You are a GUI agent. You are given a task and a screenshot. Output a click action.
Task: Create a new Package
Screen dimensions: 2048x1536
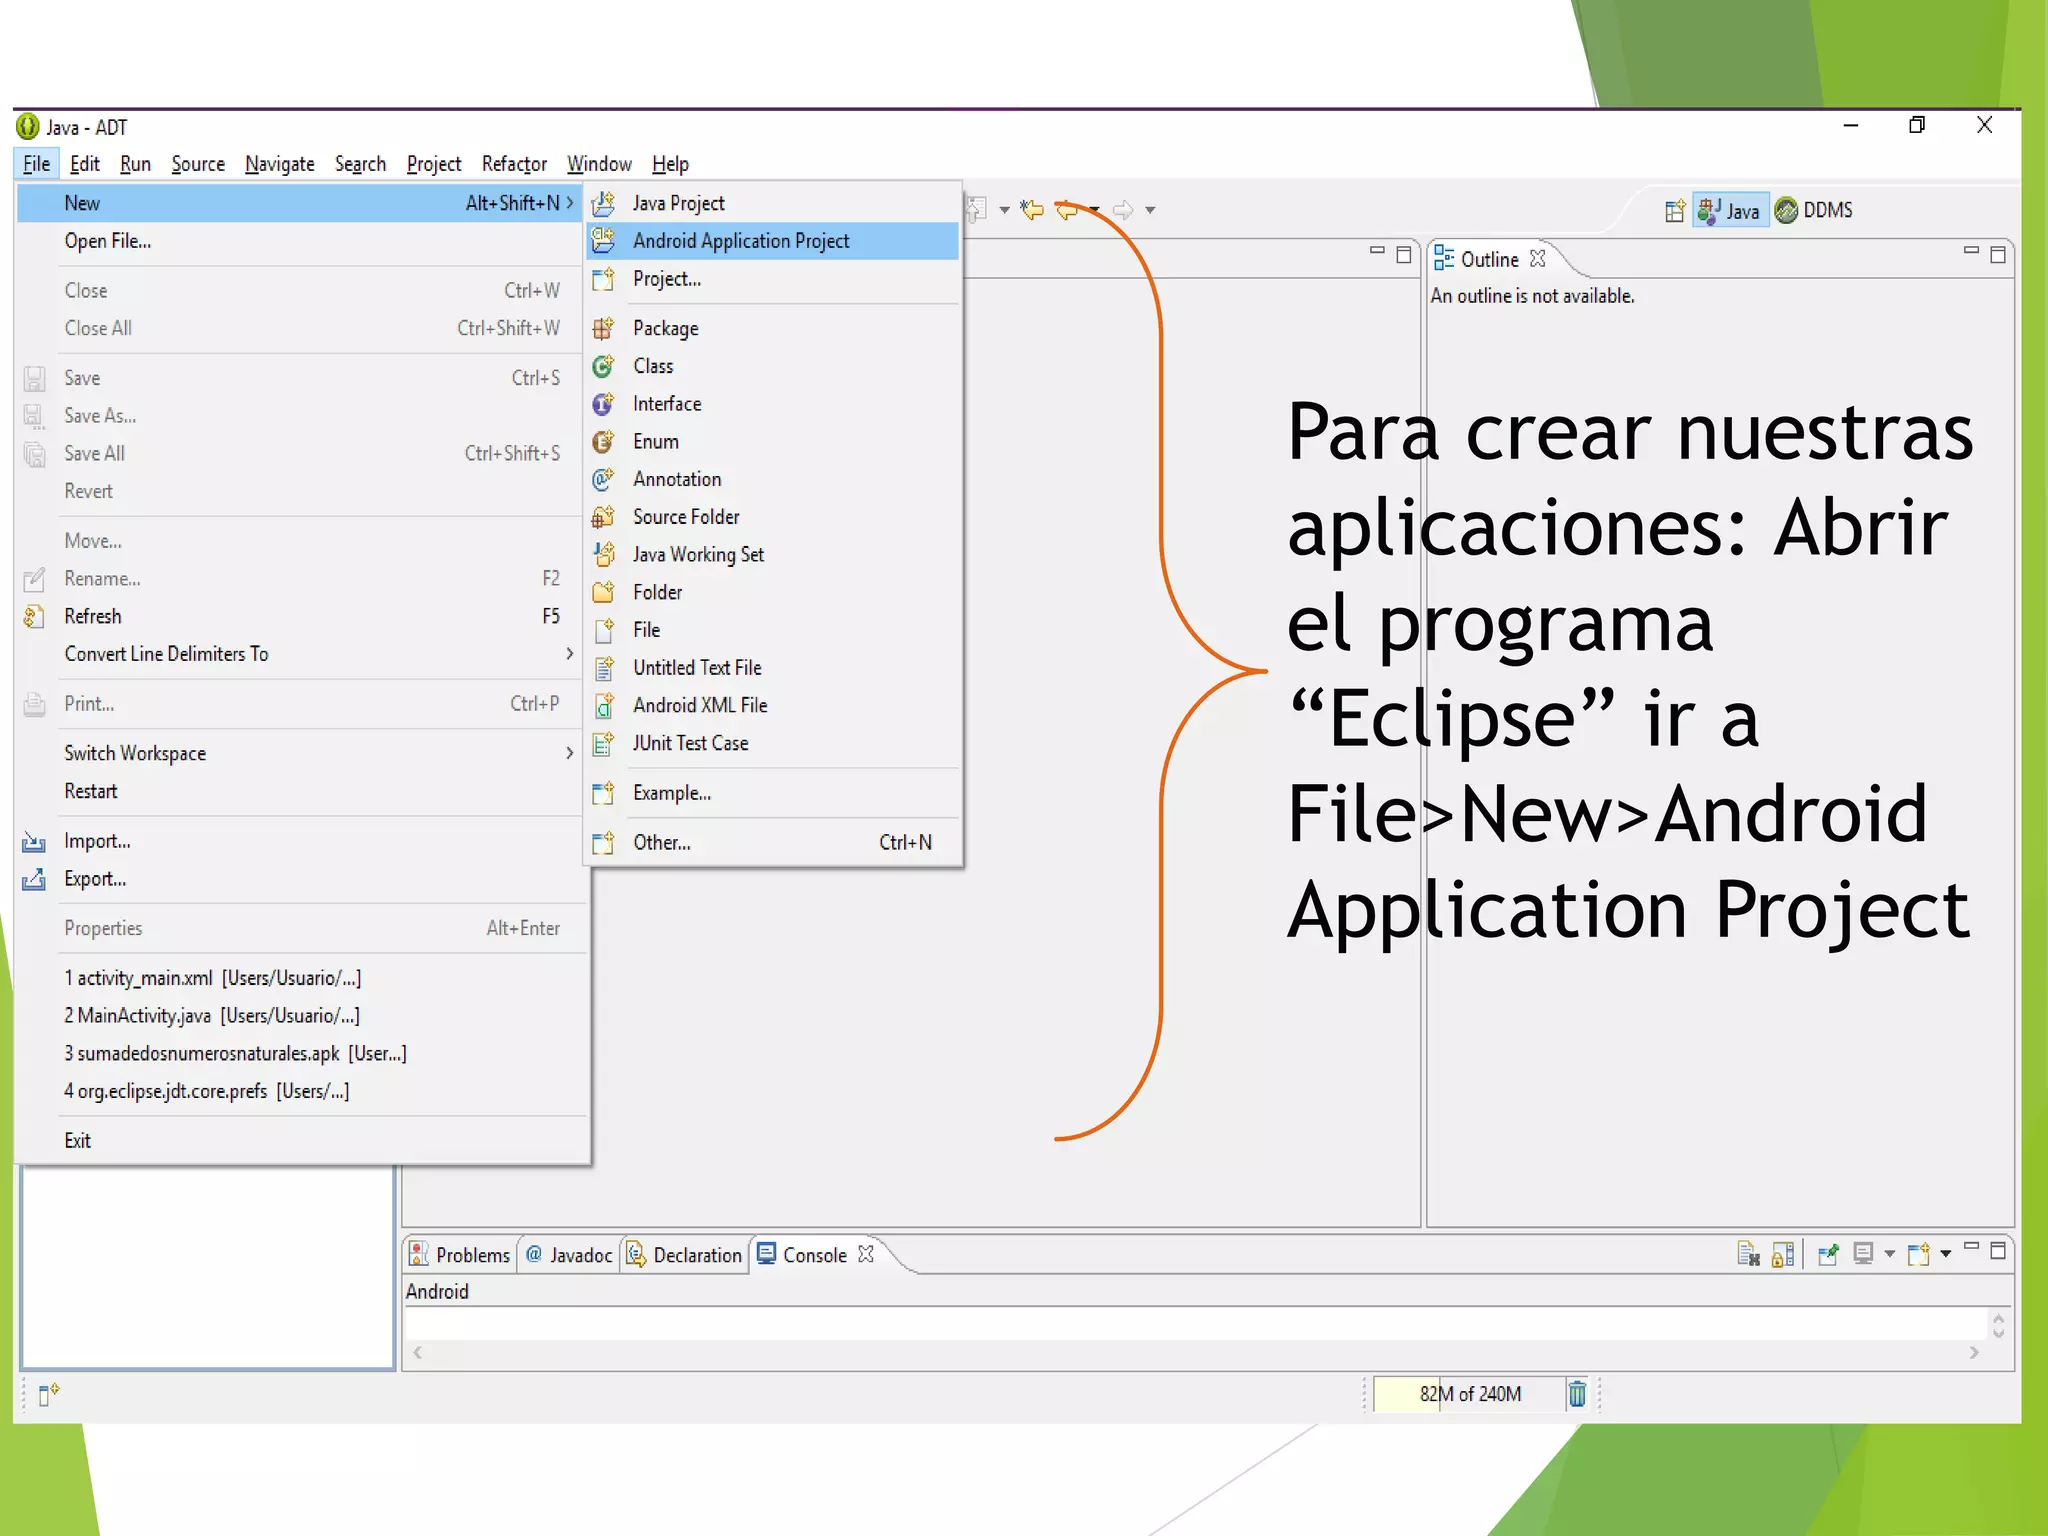[x=772, y=328]
